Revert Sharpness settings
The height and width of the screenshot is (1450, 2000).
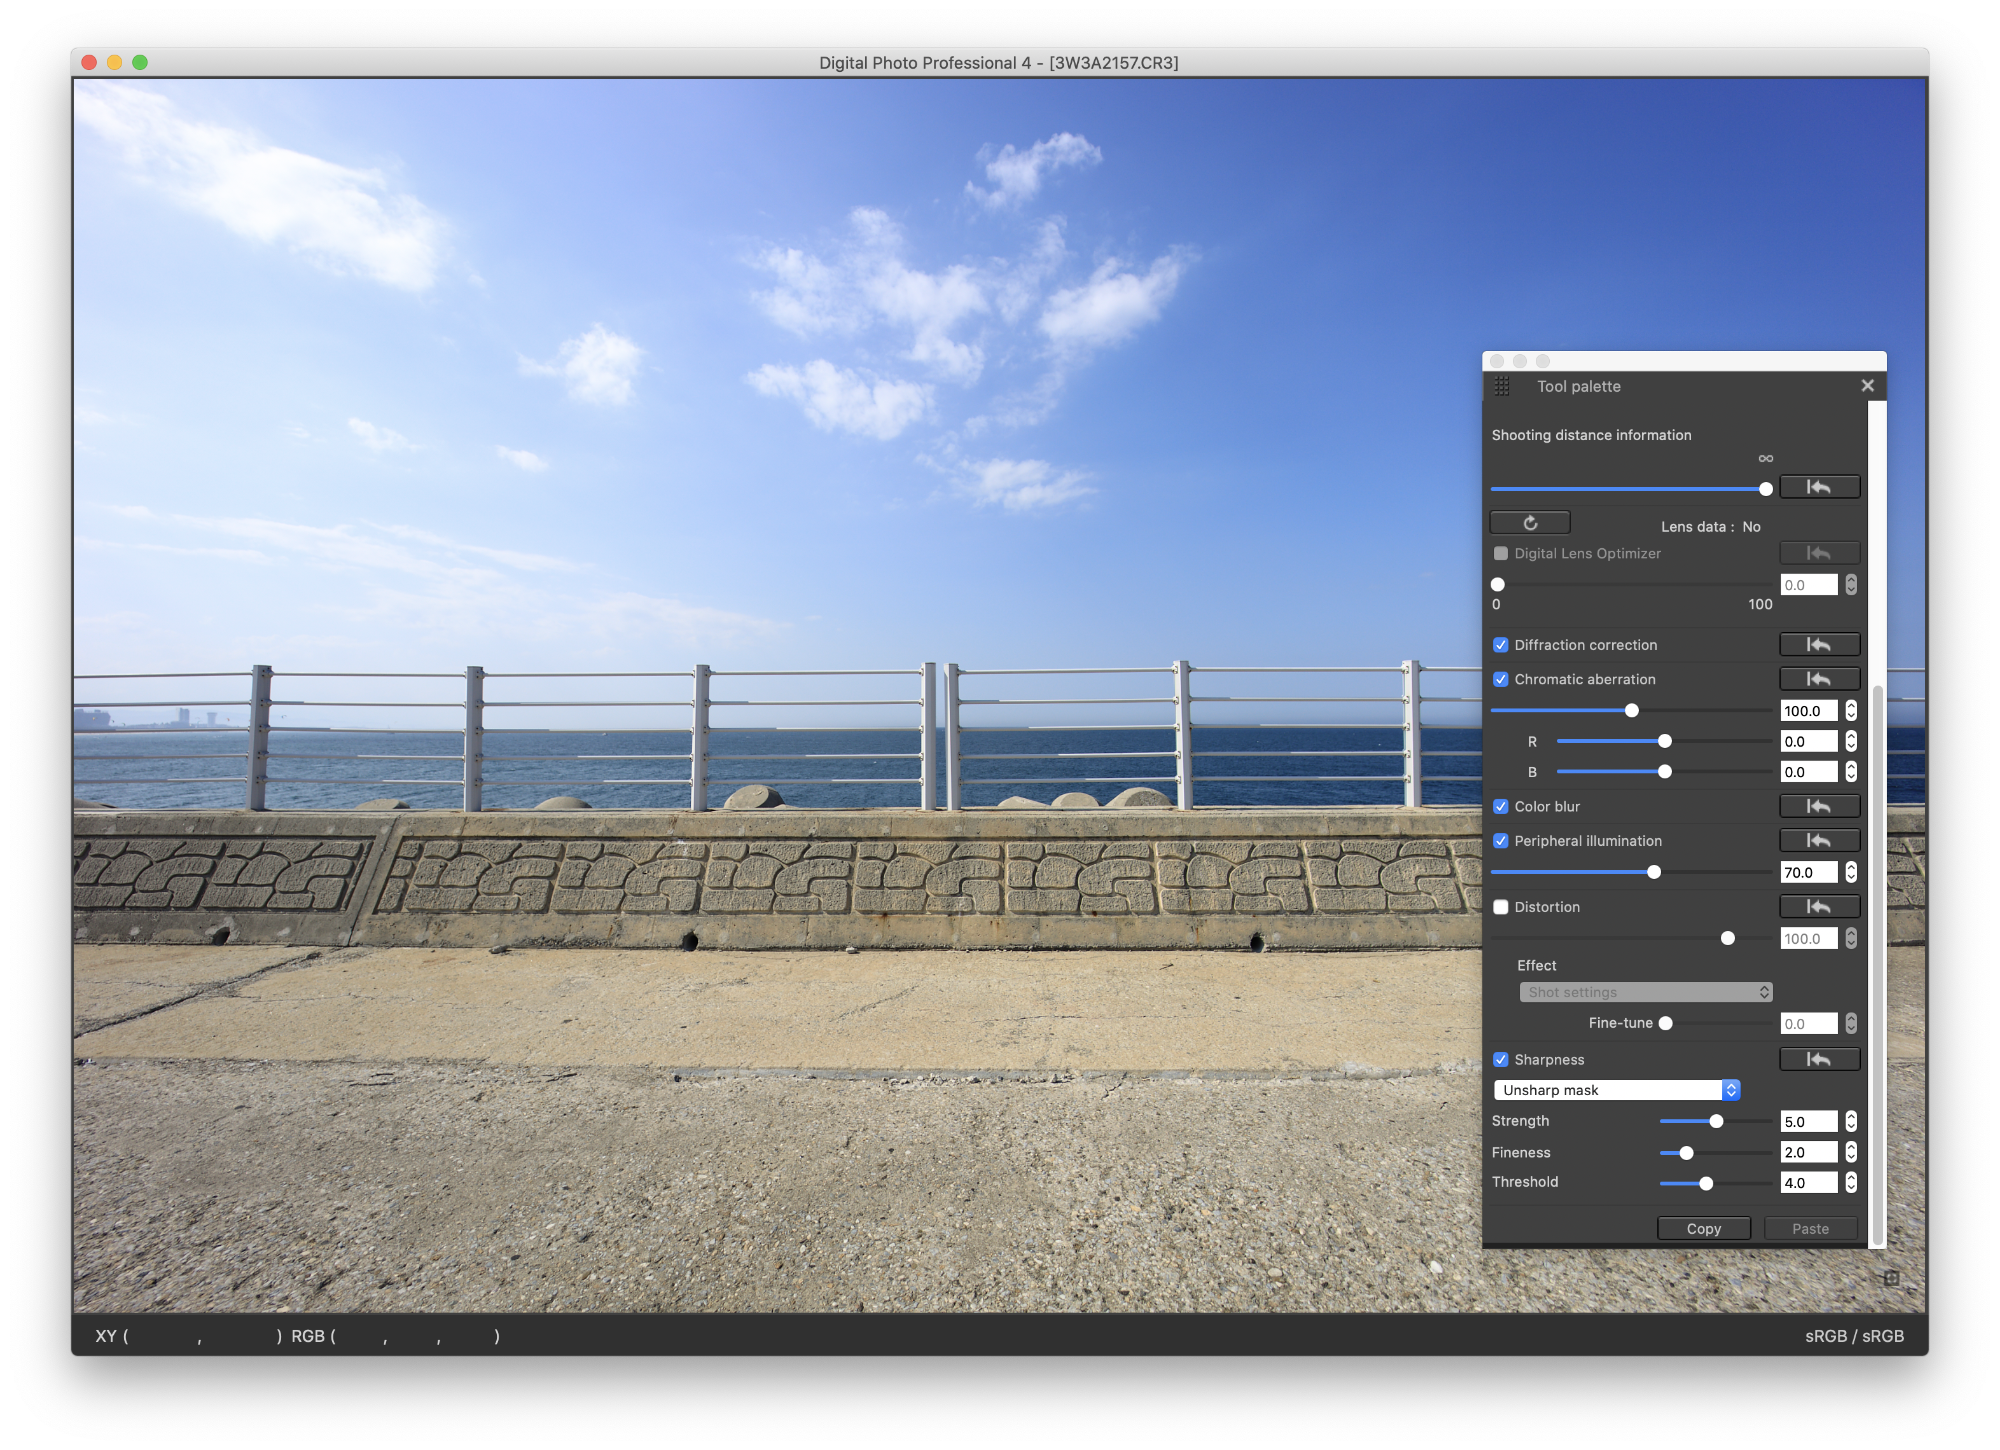click(1819, 1059)
